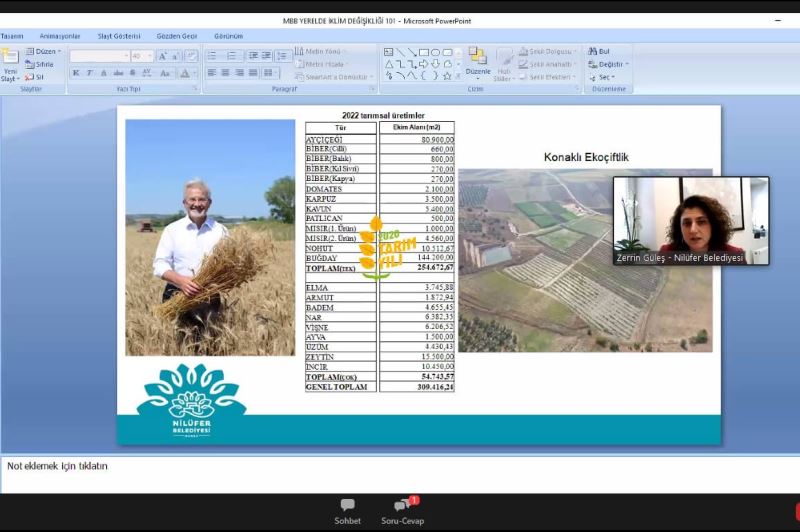Toggle italic text formatting
Screen dimensions: 800x532
coord(90,73)
